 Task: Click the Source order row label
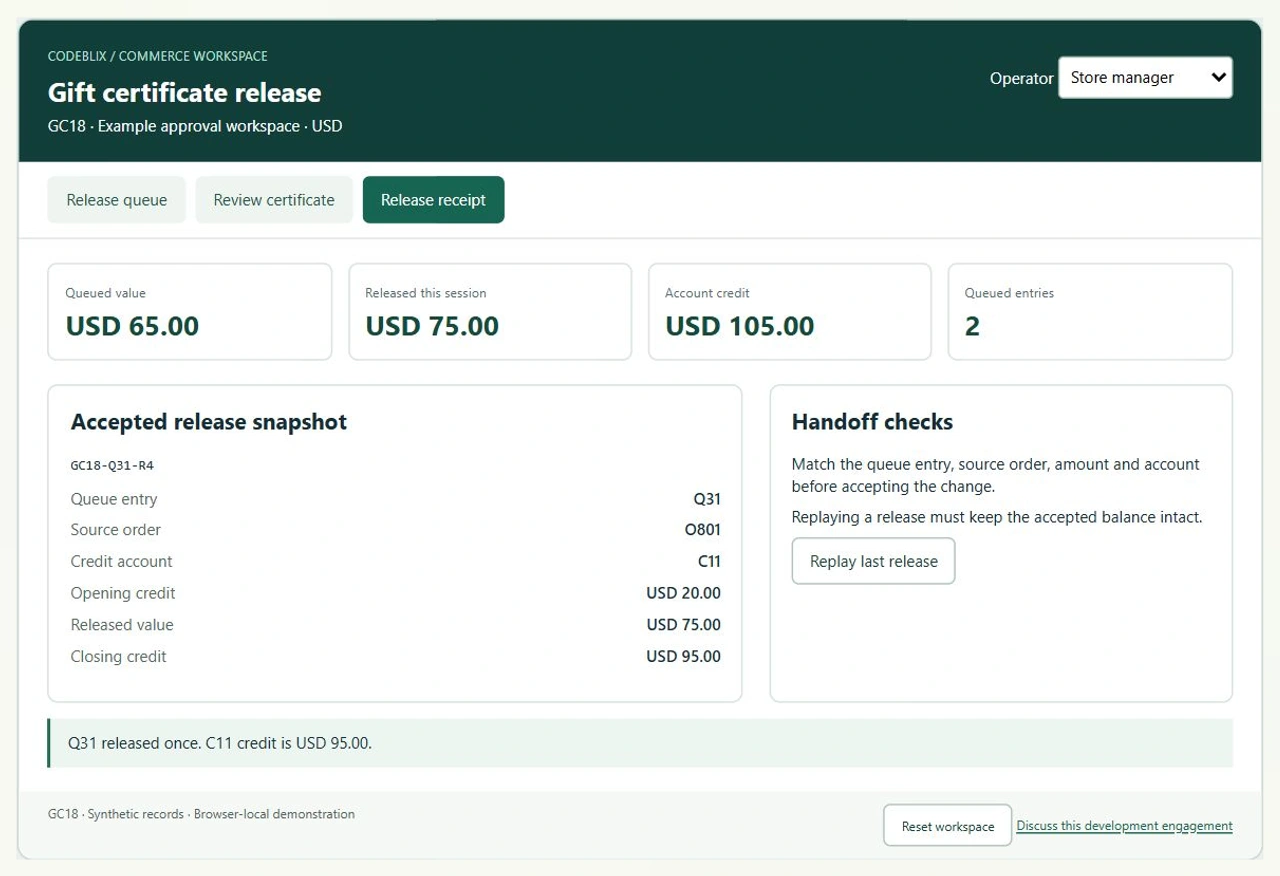point(115,530)
